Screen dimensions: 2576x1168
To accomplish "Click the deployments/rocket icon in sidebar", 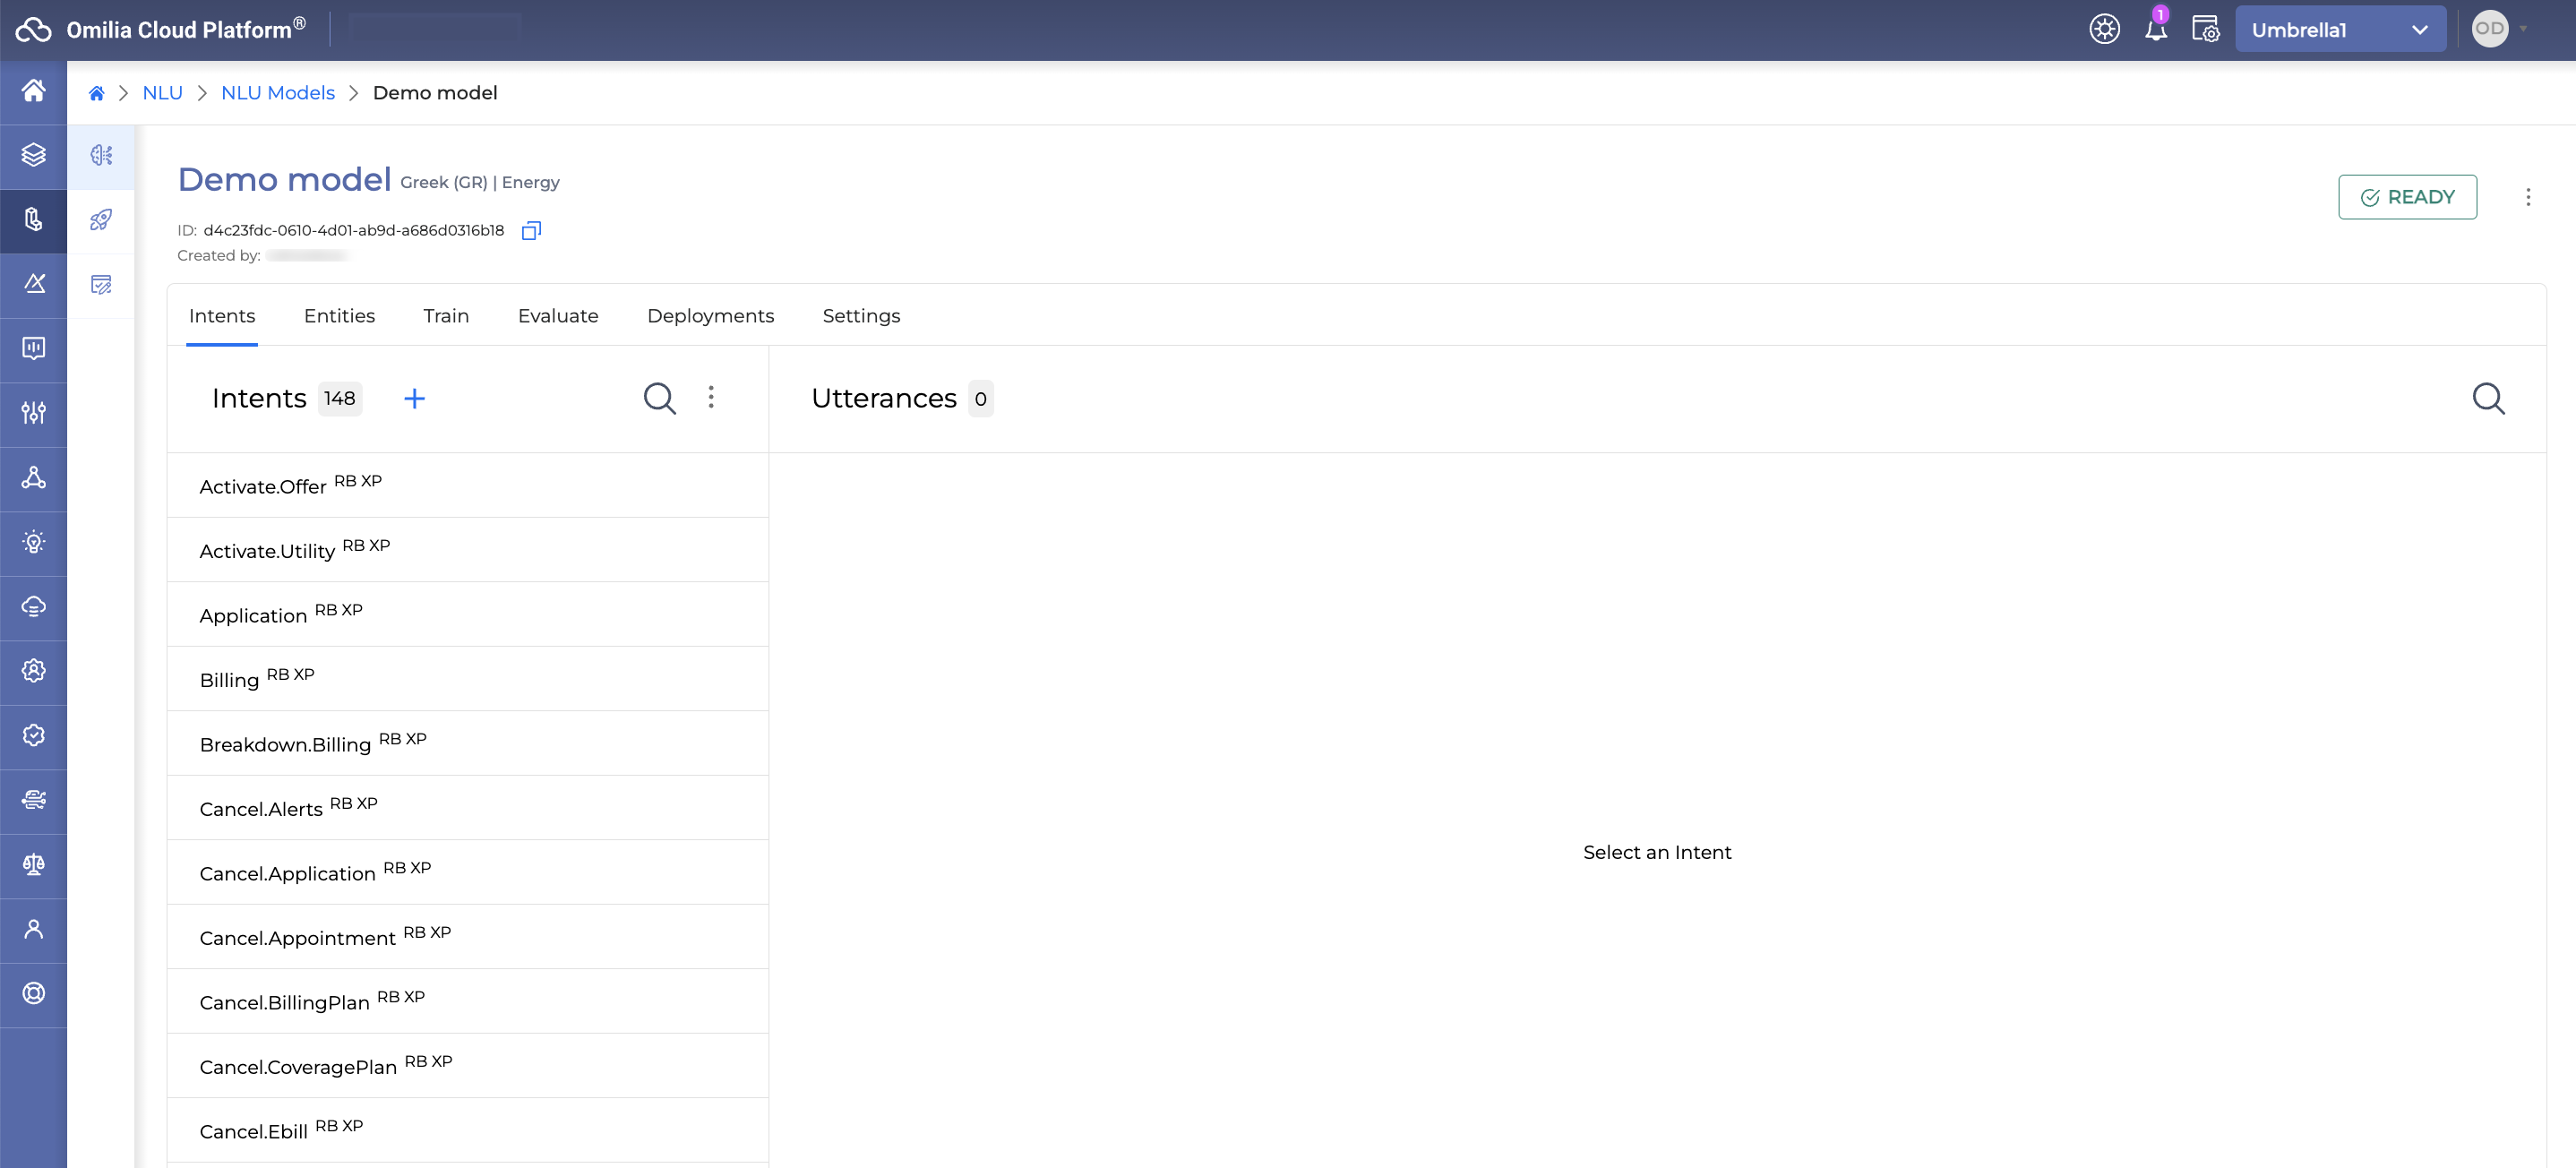I will [102, 219].
